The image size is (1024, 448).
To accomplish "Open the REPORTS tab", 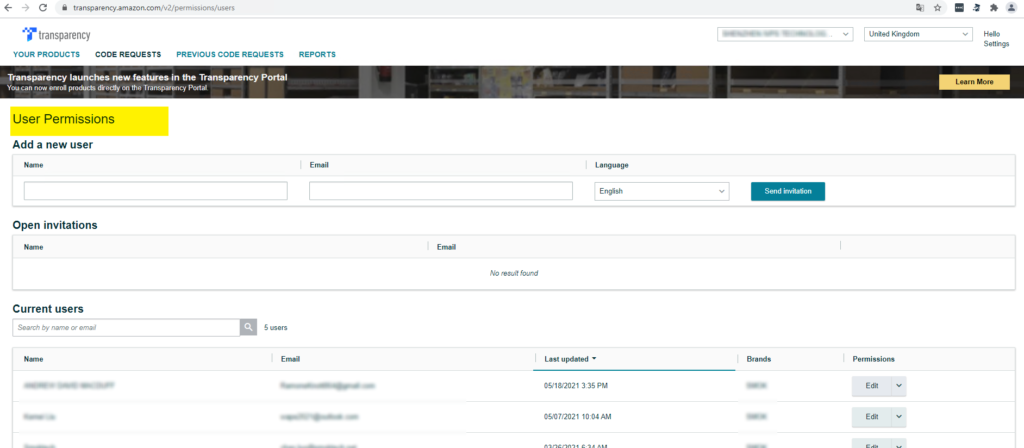I will [x=317, y=55].
